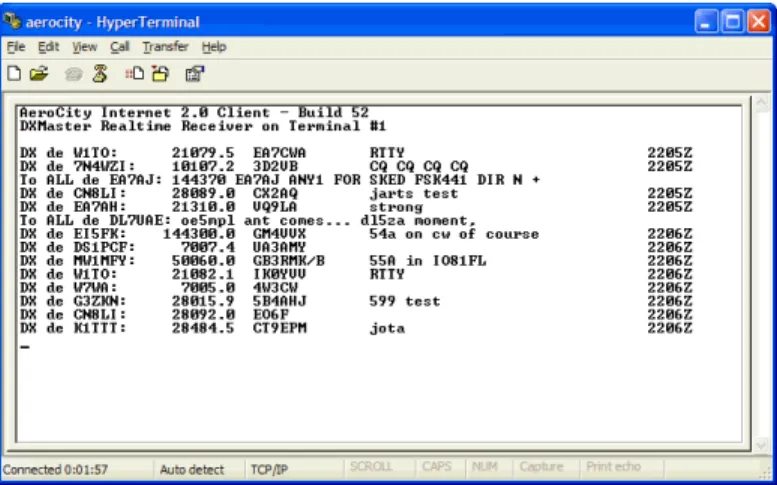Click the Capture status indicator
777x485 pixels.
point(542,467)
